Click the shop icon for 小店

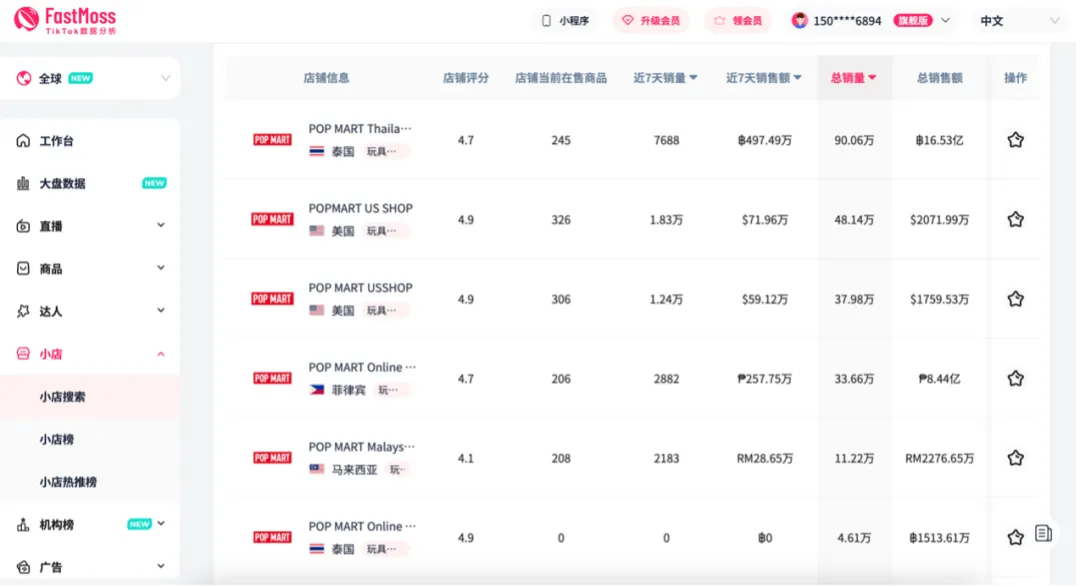pyautogui.click(x=23, y=354)
